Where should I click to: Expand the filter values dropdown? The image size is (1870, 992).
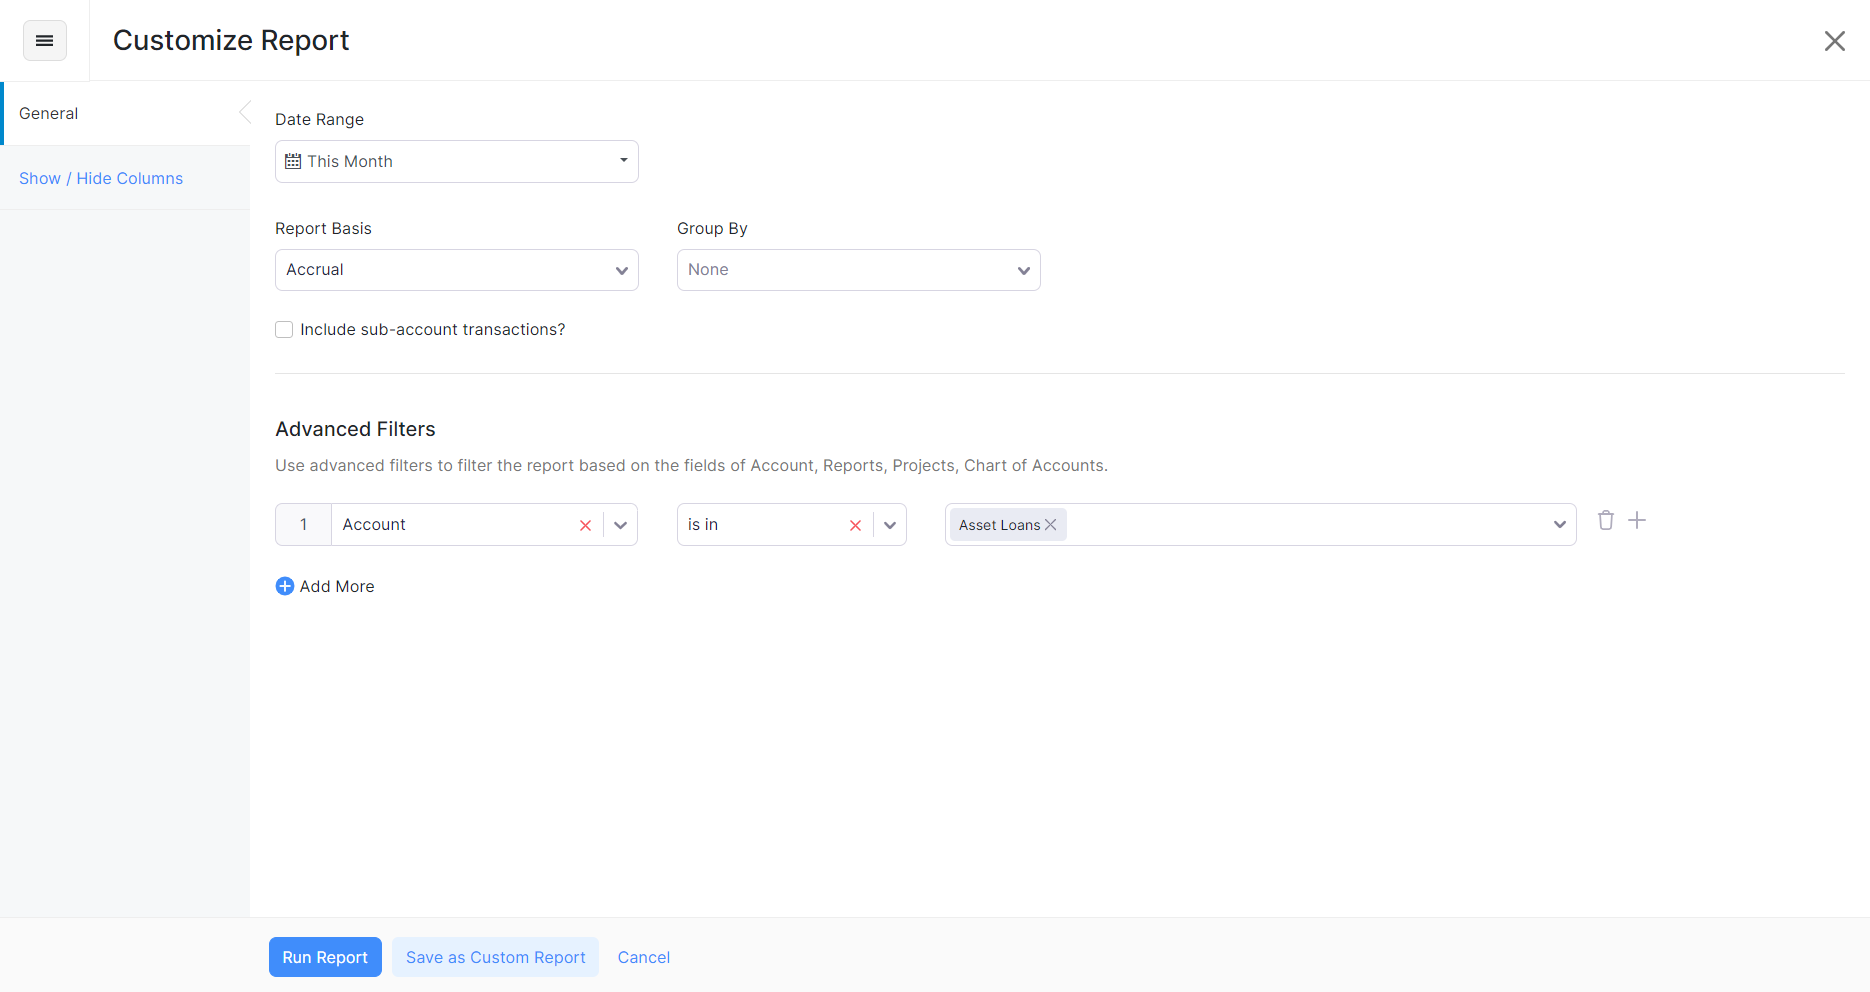coord(1559,524)
